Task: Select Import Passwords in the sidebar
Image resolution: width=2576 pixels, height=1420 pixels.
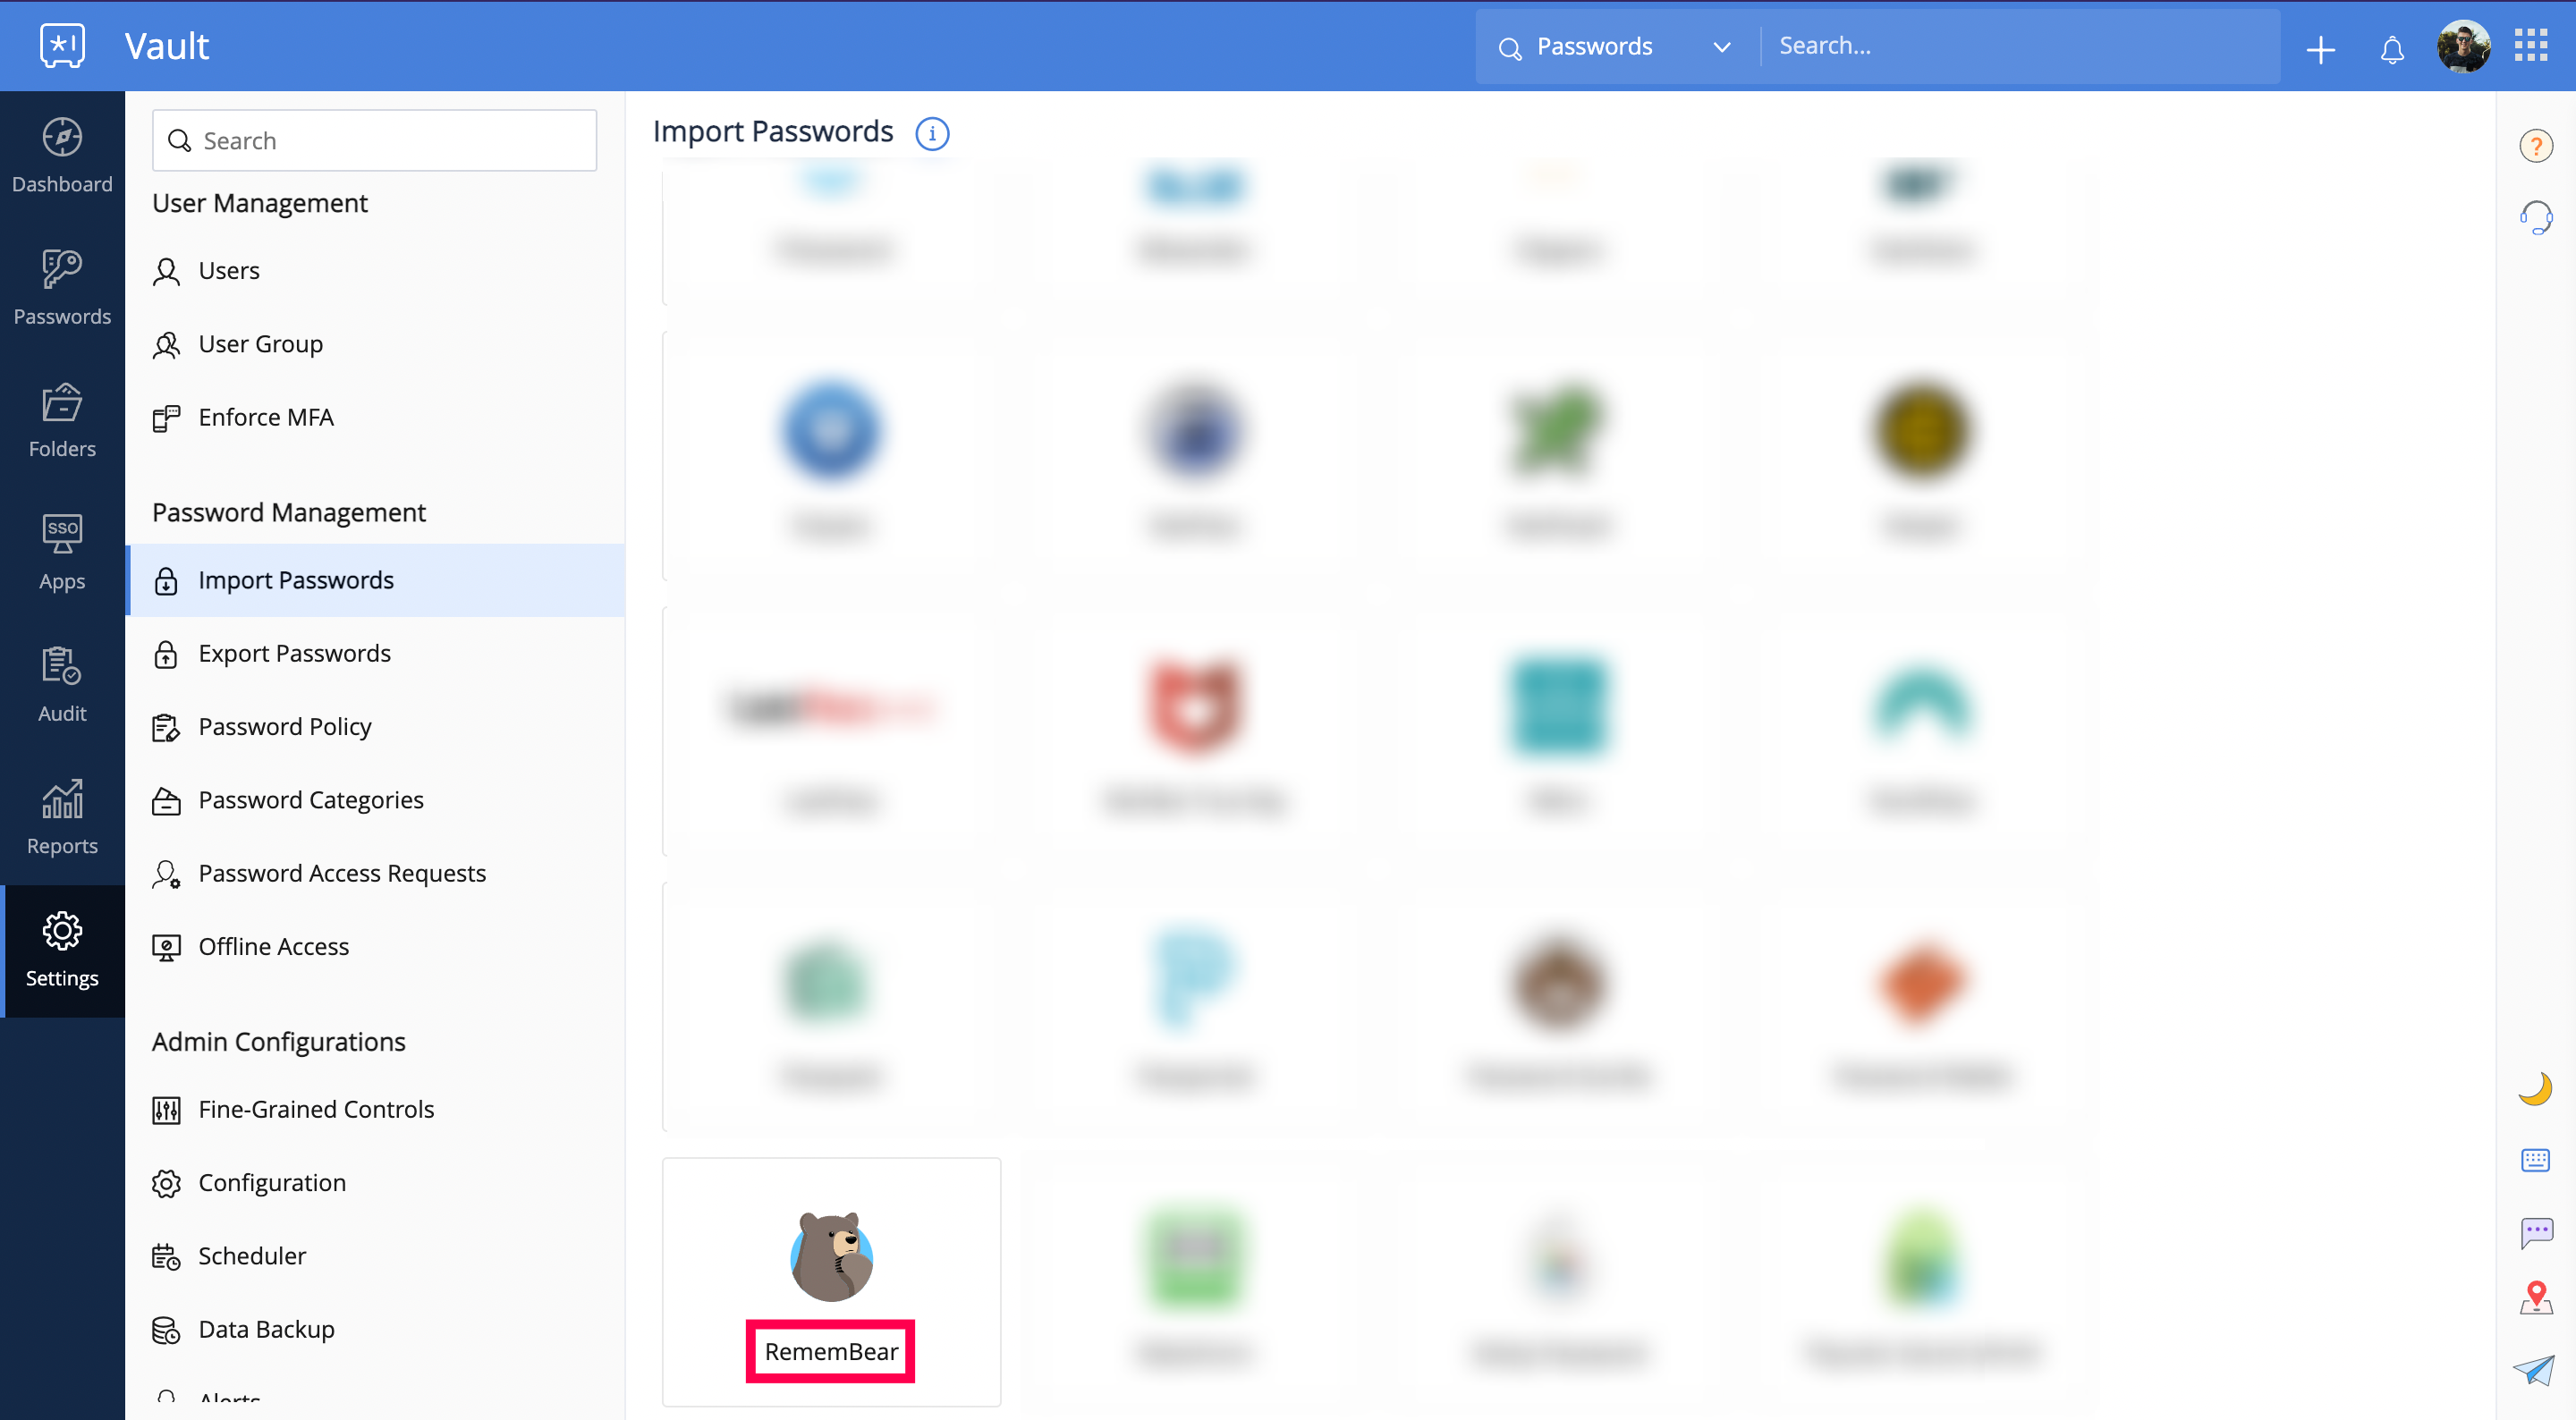Action: click(x=375, y=580)
